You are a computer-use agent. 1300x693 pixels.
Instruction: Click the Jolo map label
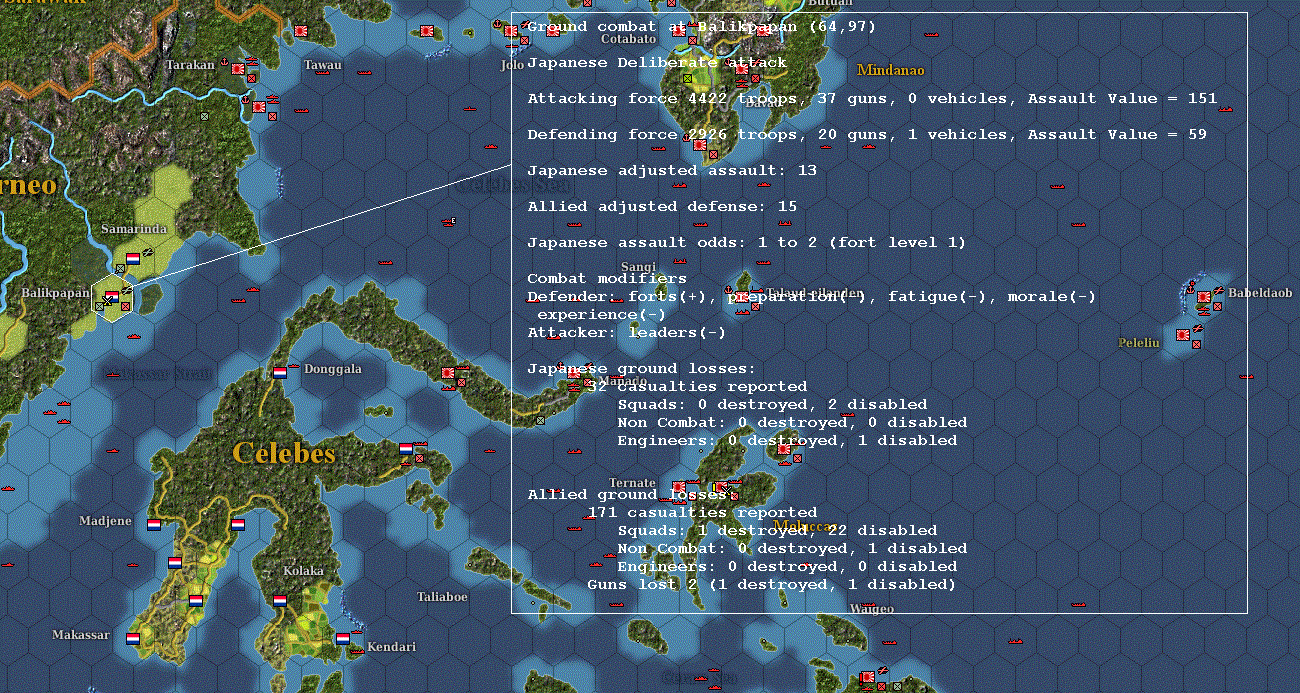pyautogui.click(x=512, y=65)
